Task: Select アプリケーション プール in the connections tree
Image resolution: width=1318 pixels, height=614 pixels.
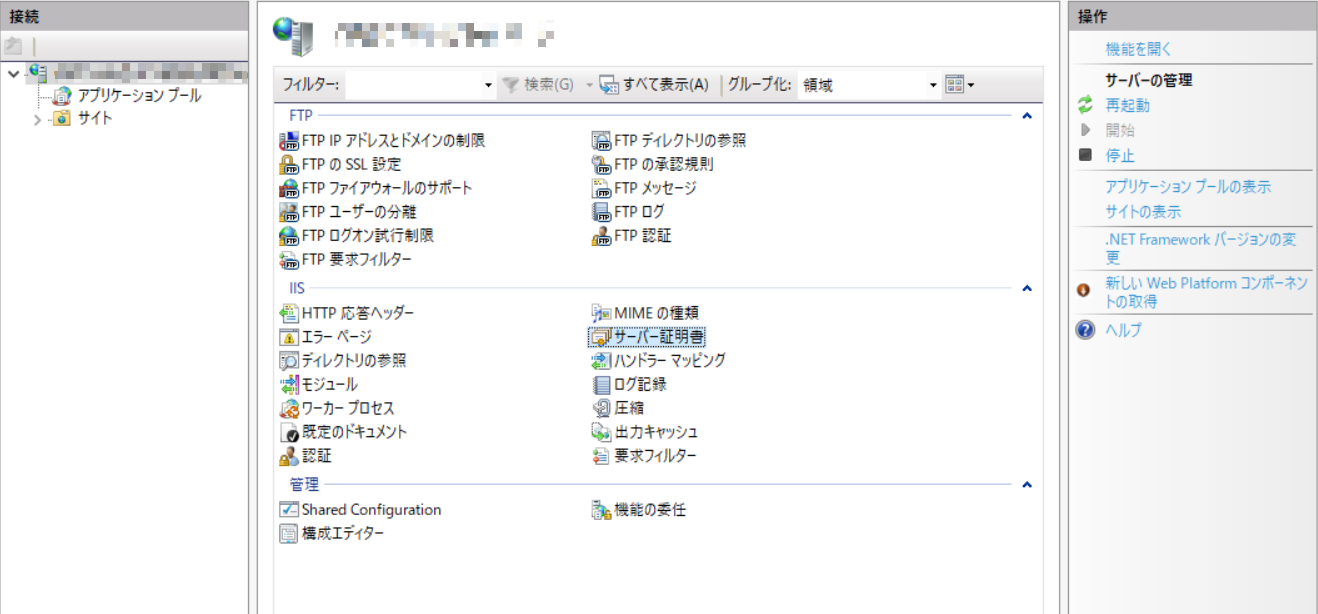Action: pos(139,95)
